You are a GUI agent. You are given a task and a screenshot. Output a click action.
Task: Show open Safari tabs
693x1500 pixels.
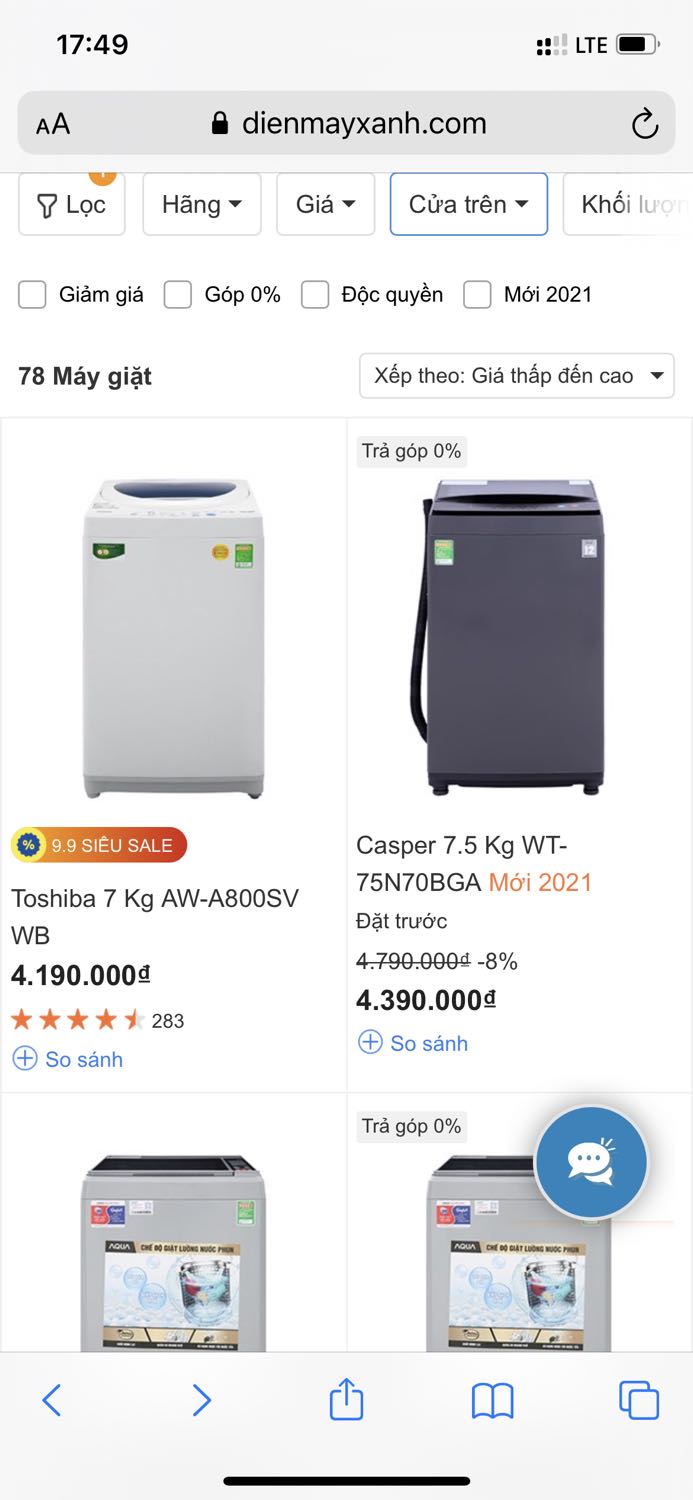point(639,1400)
